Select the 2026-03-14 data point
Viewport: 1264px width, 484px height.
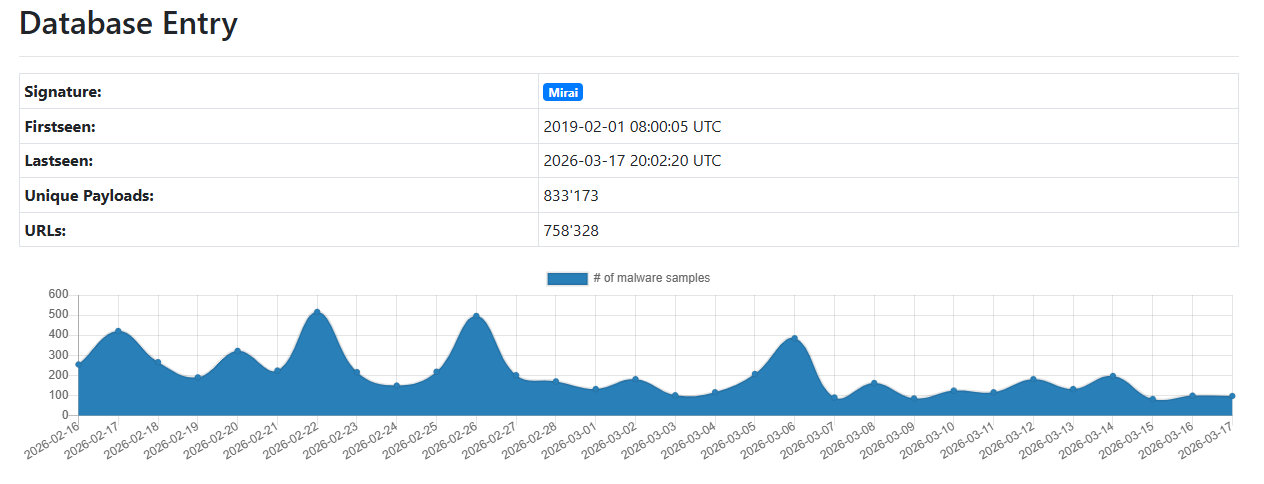pos(1112,377)
